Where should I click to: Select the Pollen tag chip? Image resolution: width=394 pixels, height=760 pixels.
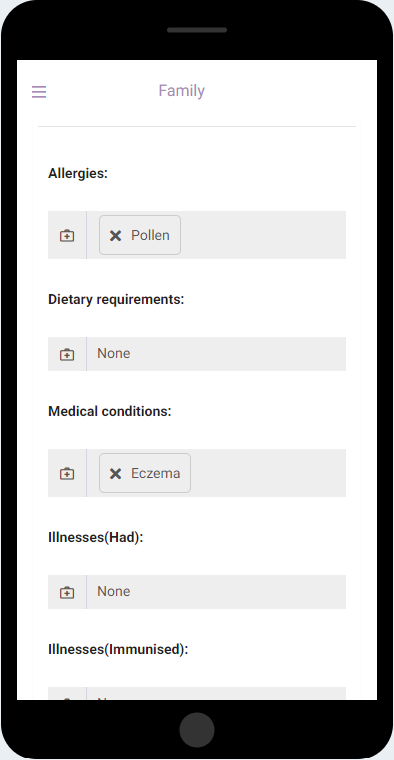pyautogui.click(x=140, y=235)
